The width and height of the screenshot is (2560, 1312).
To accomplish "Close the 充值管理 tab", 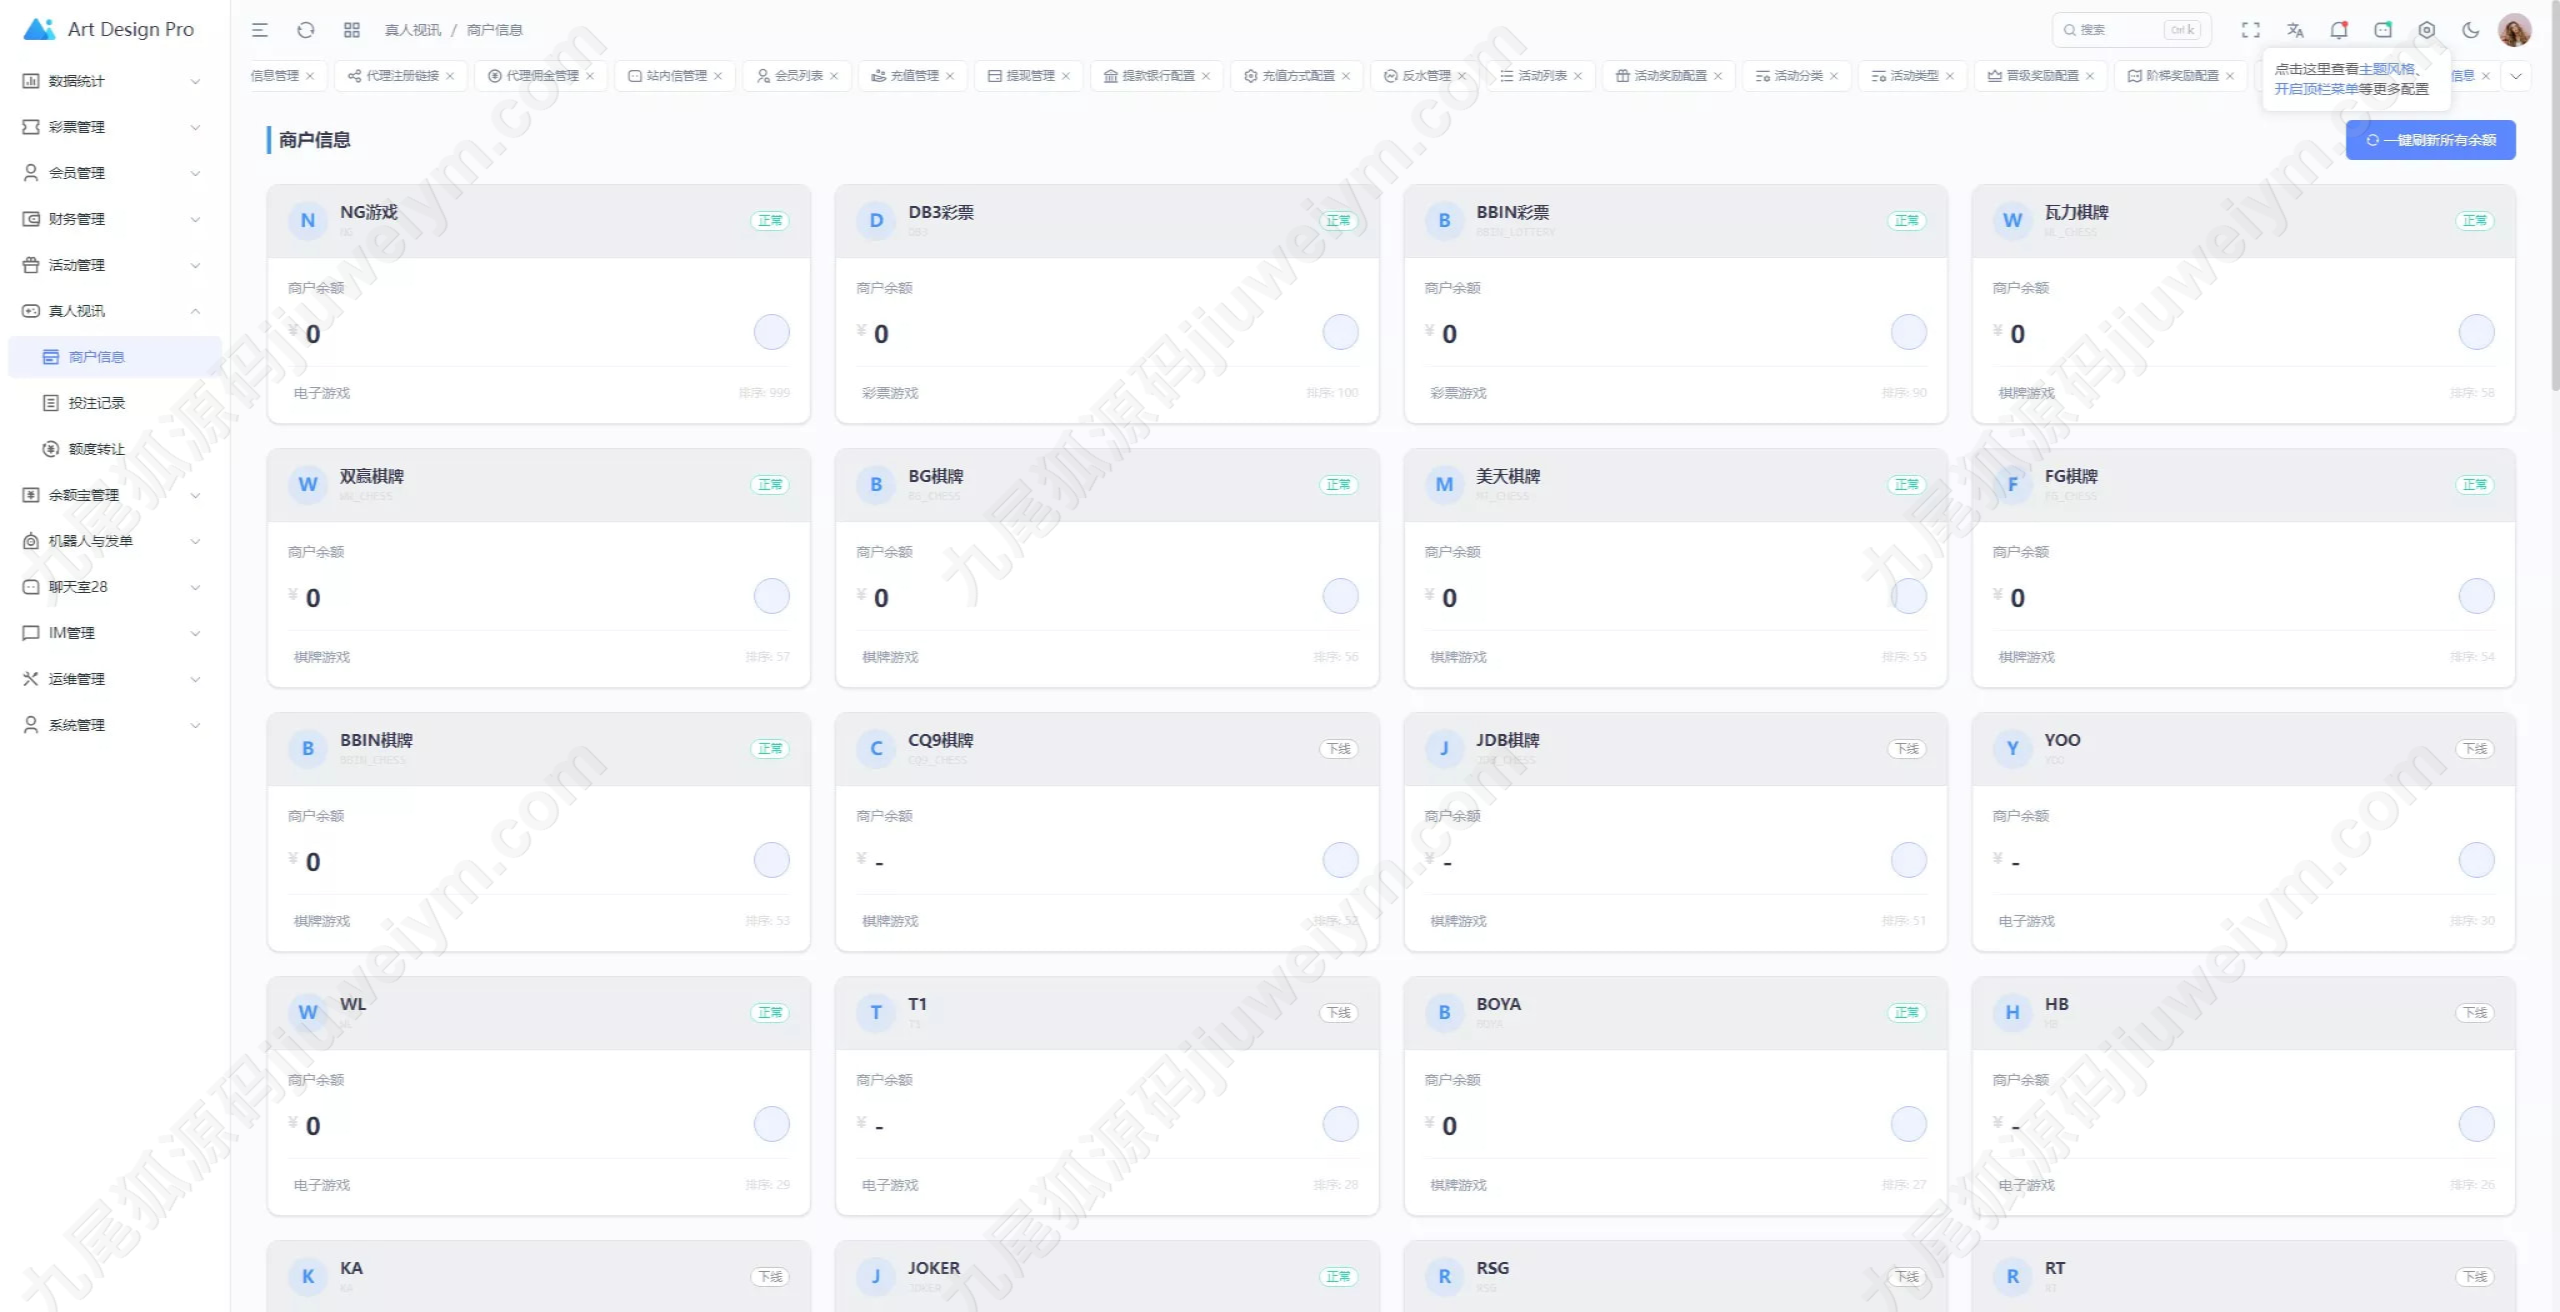I will pyautogui.click(x=950, y=76).
